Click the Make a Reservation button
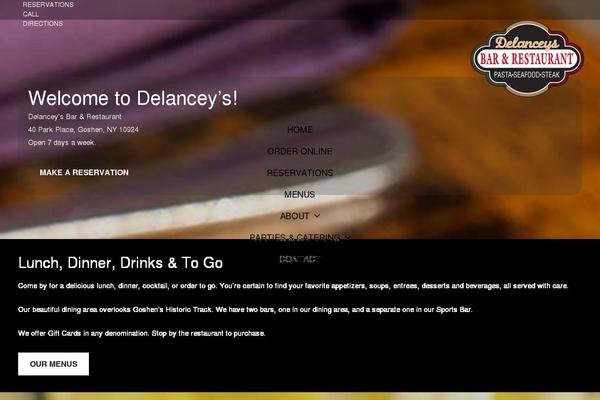600x400 pixels. pos(84,173)
